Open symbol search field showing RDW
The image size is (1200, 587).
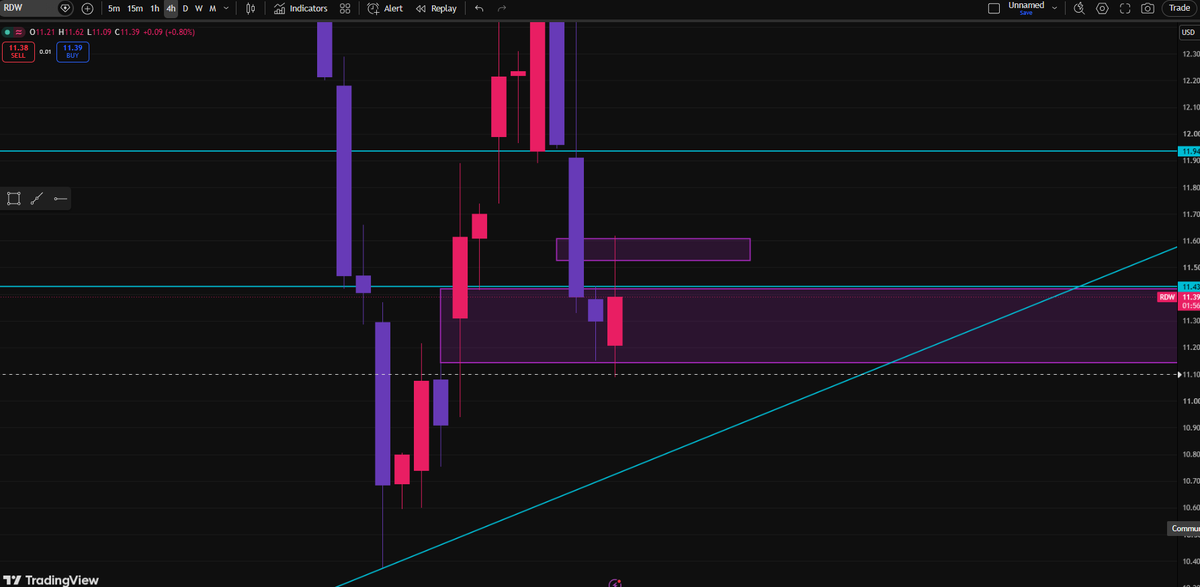click(x=30, y=8)
